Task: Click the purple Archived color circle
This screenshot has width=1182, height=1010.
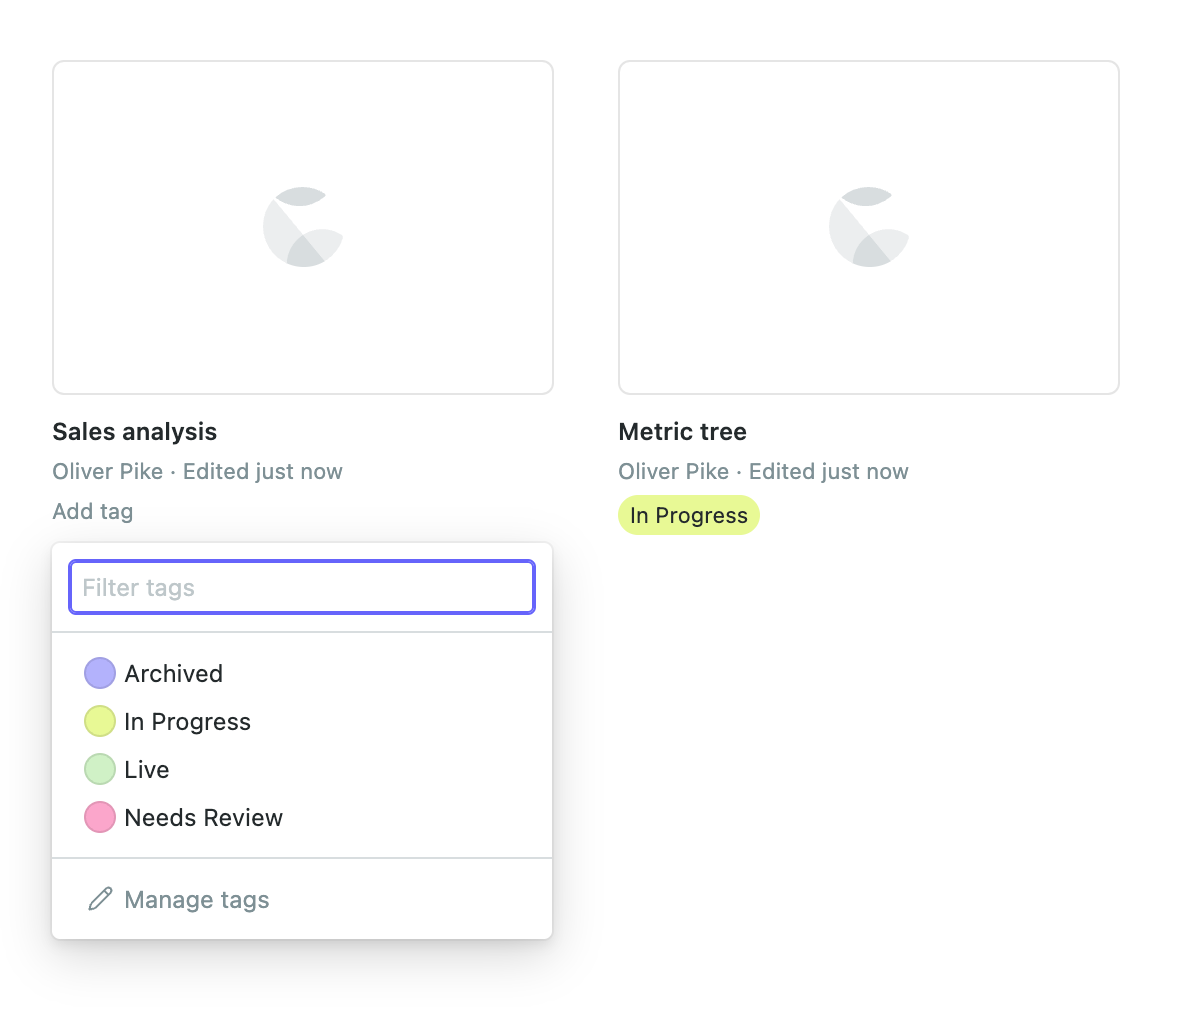Action: 100,673
